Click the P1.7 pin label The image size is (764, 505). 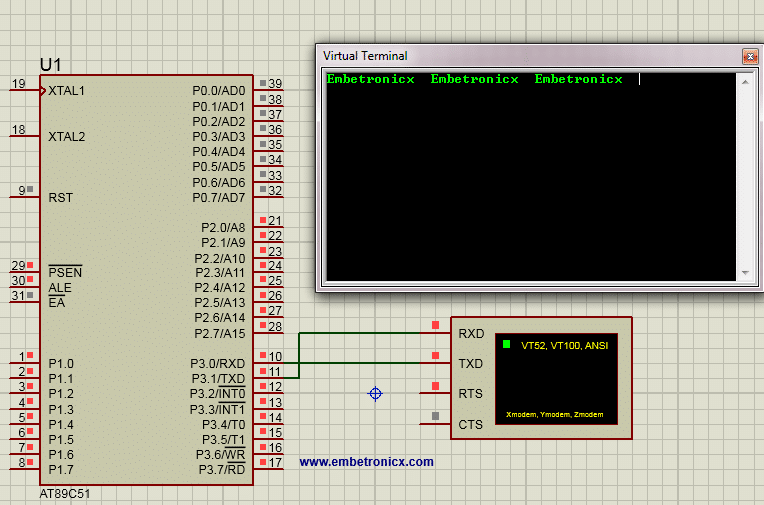[x=61, y=470]
